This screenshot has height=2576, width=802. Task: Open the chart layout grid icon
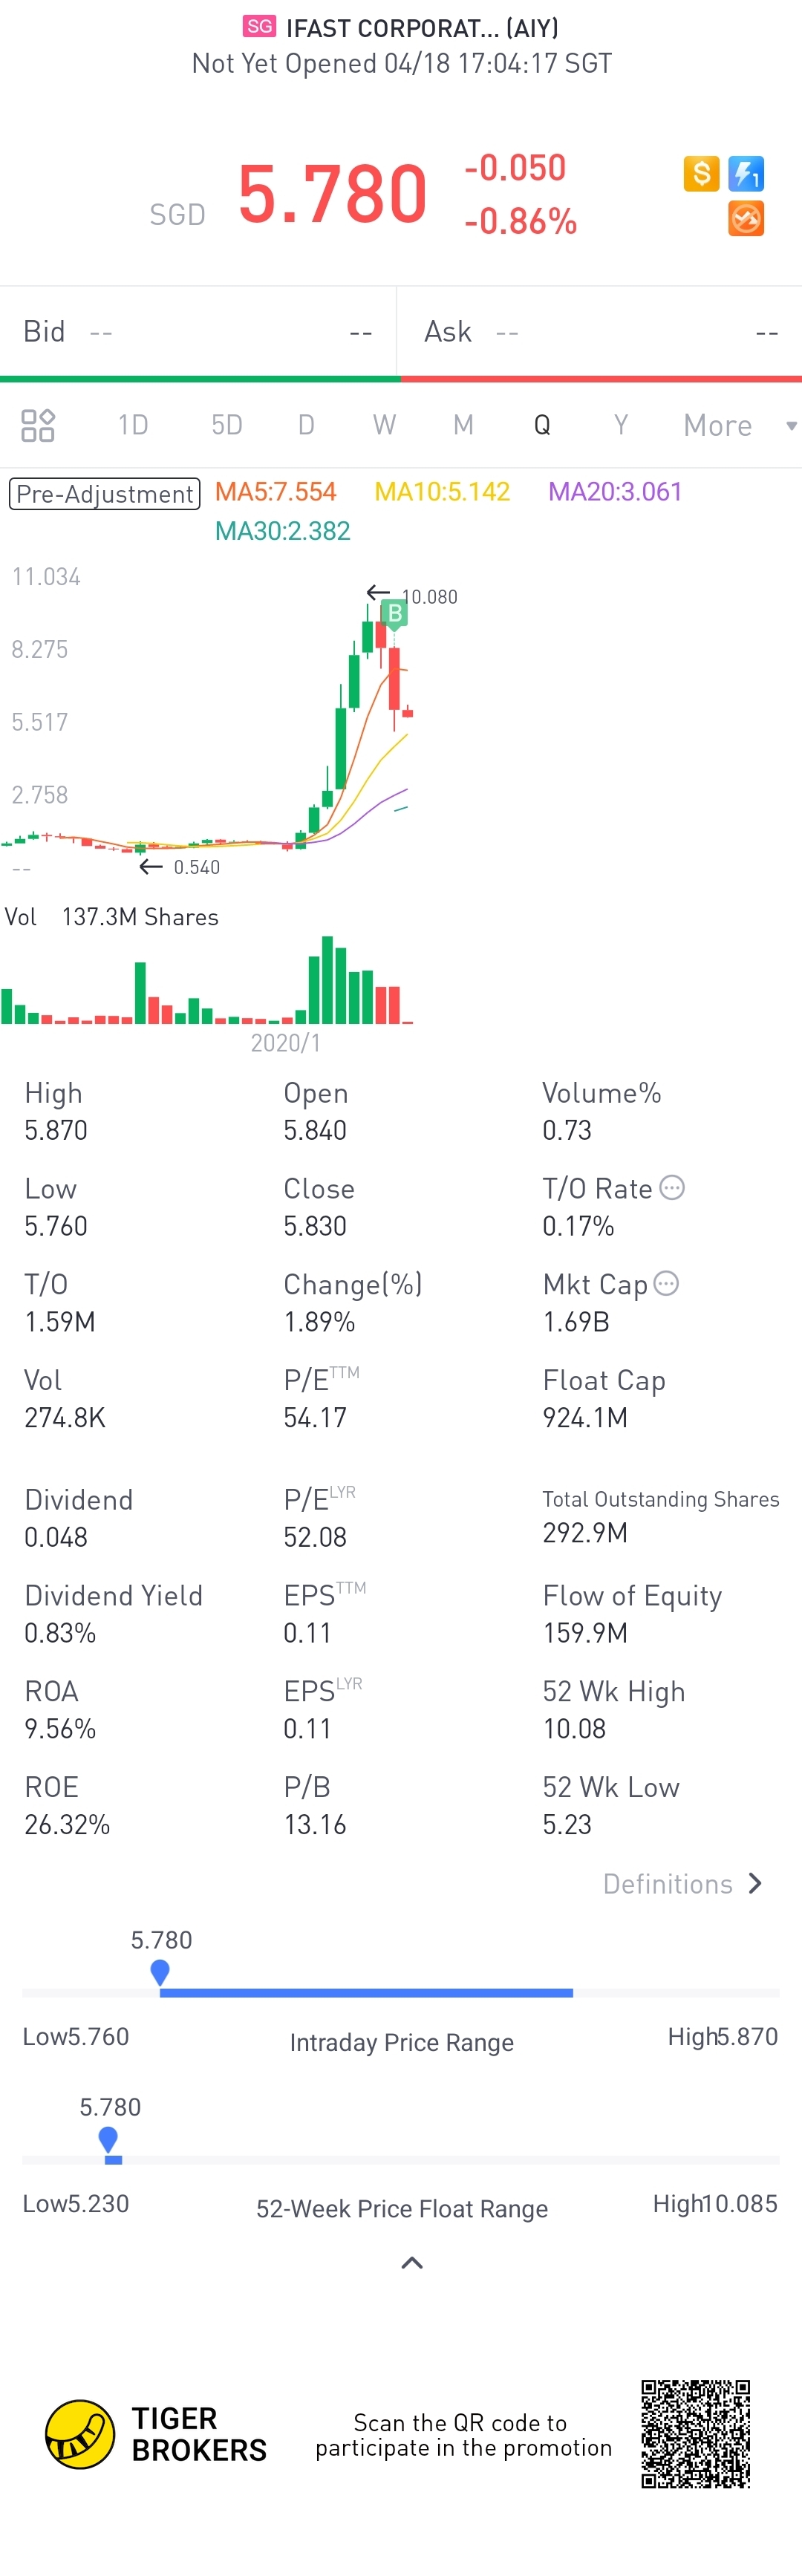pos(38,425)
